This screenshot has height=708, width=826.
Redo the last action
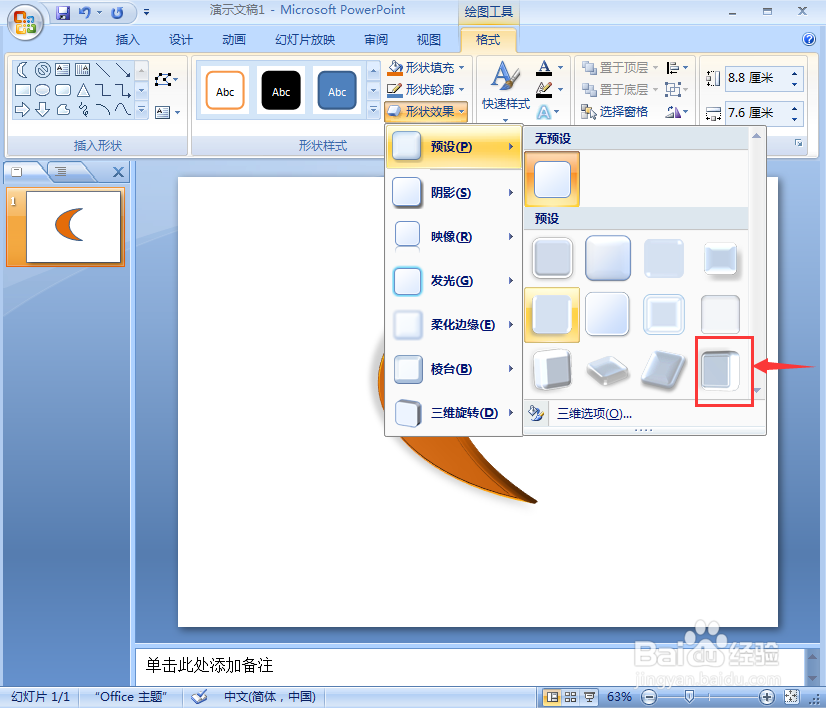(x=117, y=13)
